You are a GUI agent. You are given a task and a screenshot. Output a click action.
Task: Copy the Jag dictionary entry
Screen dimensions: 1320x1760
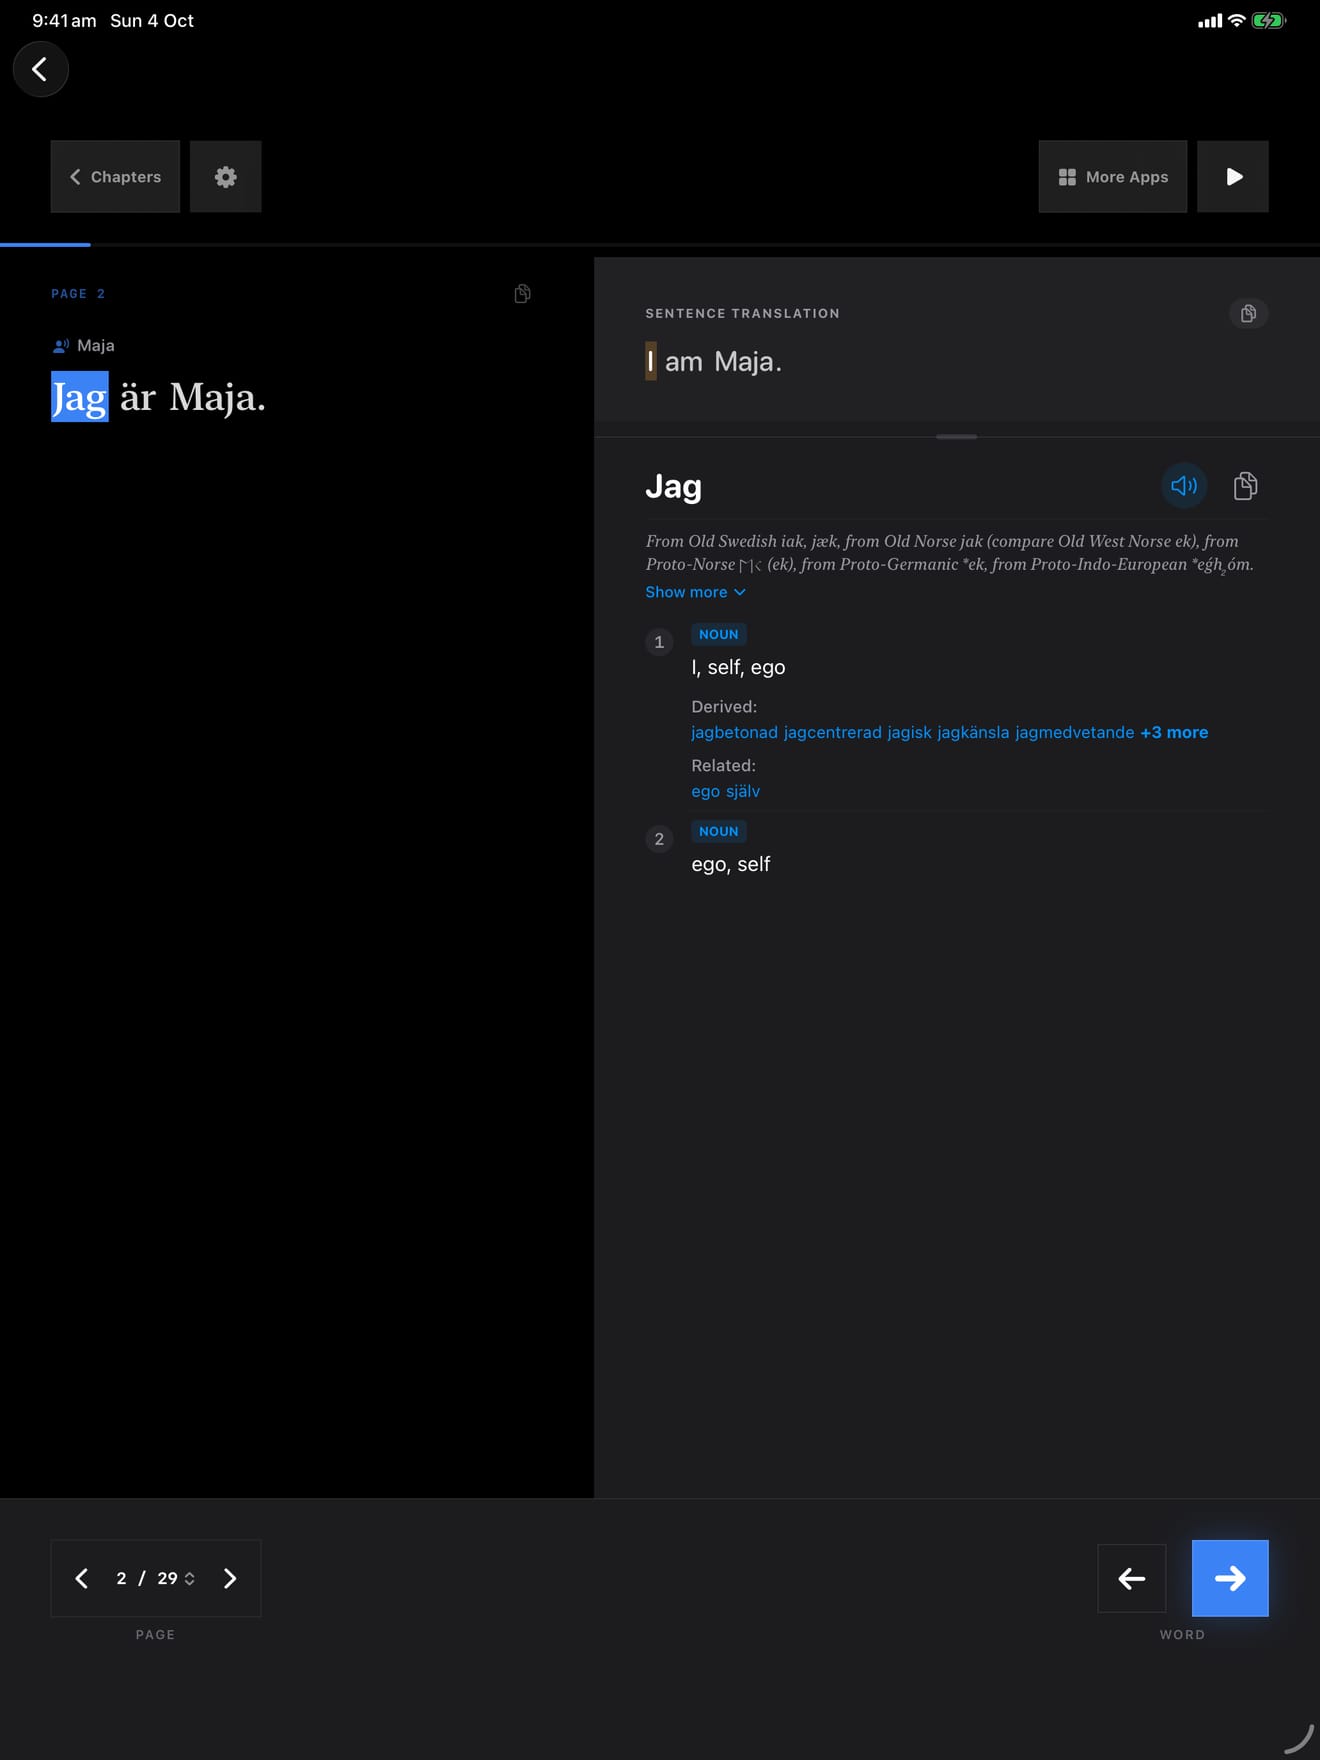[1245, 486]
